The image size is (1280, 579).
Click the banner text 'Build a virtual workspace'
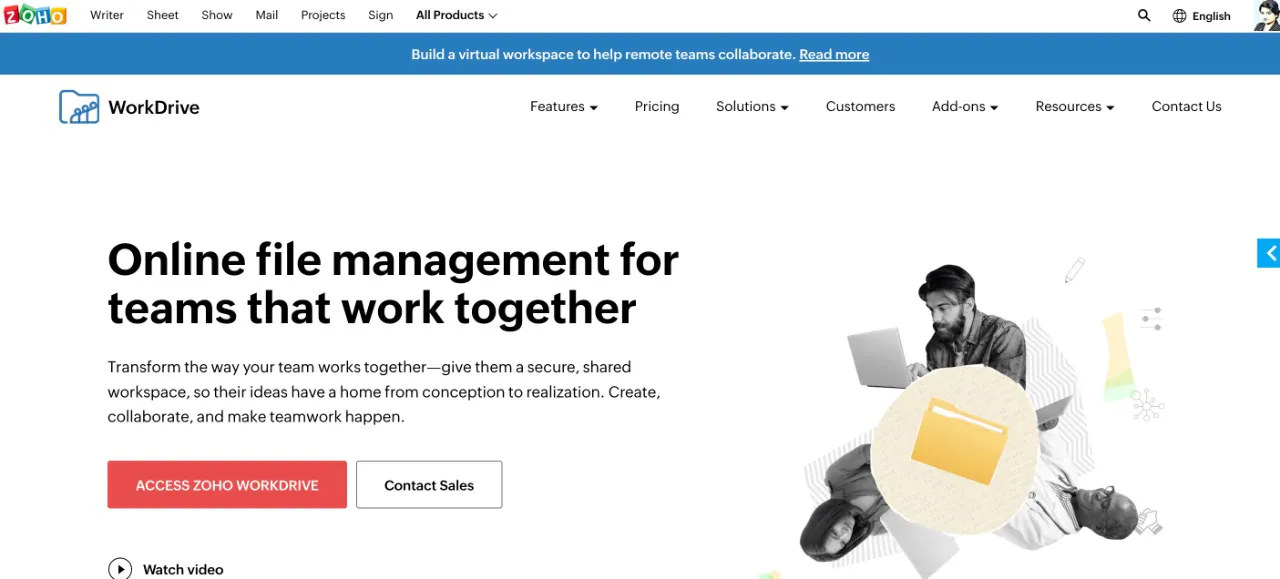pyautogui.click(x=491, y=54)
